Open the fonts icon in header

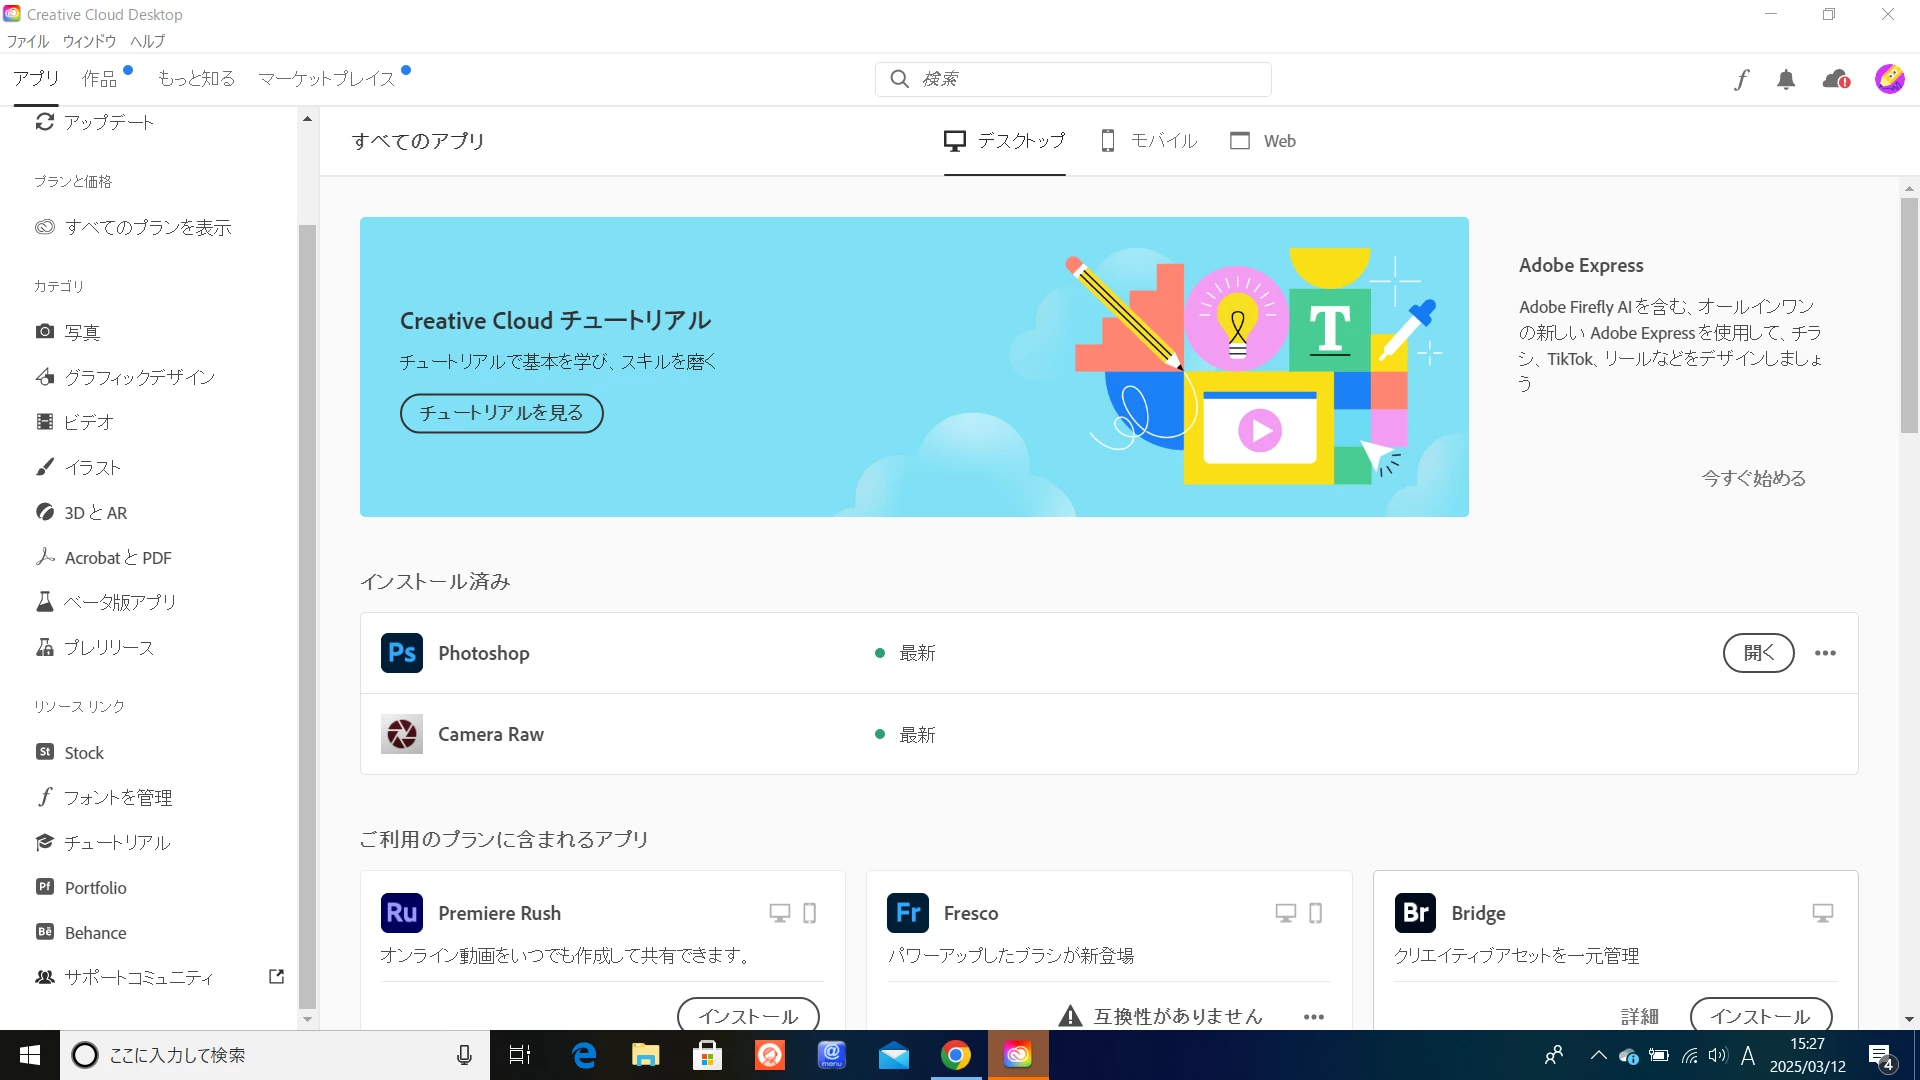click(1741, 79)
